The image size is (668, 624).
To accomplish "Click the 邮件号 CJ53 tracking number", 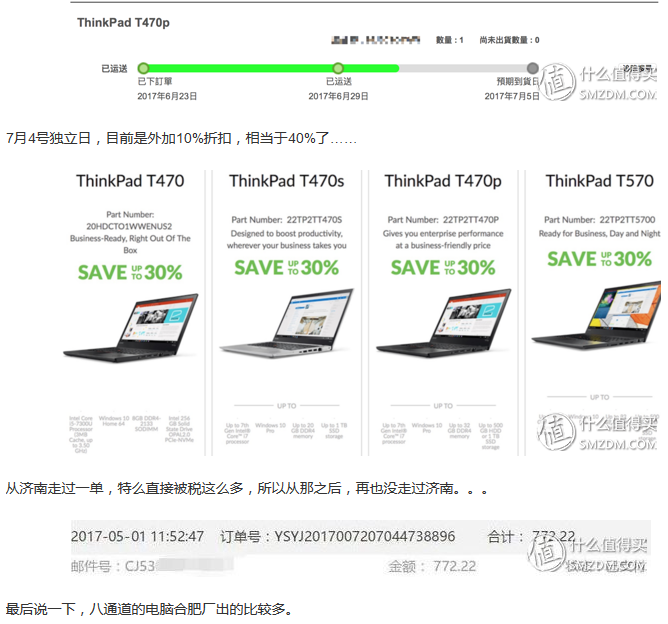I will [x=152, y=566].
